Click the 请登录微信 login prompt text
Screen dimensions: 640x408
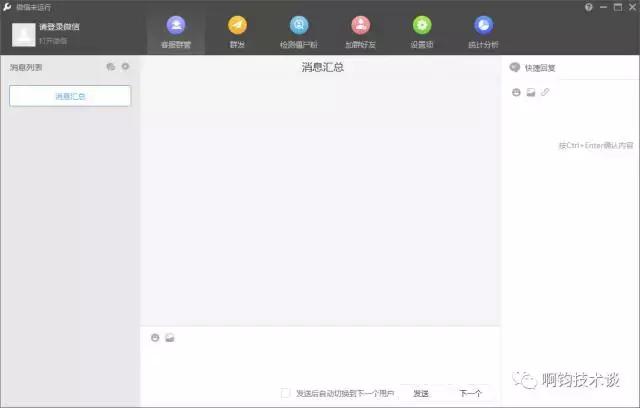59,27
